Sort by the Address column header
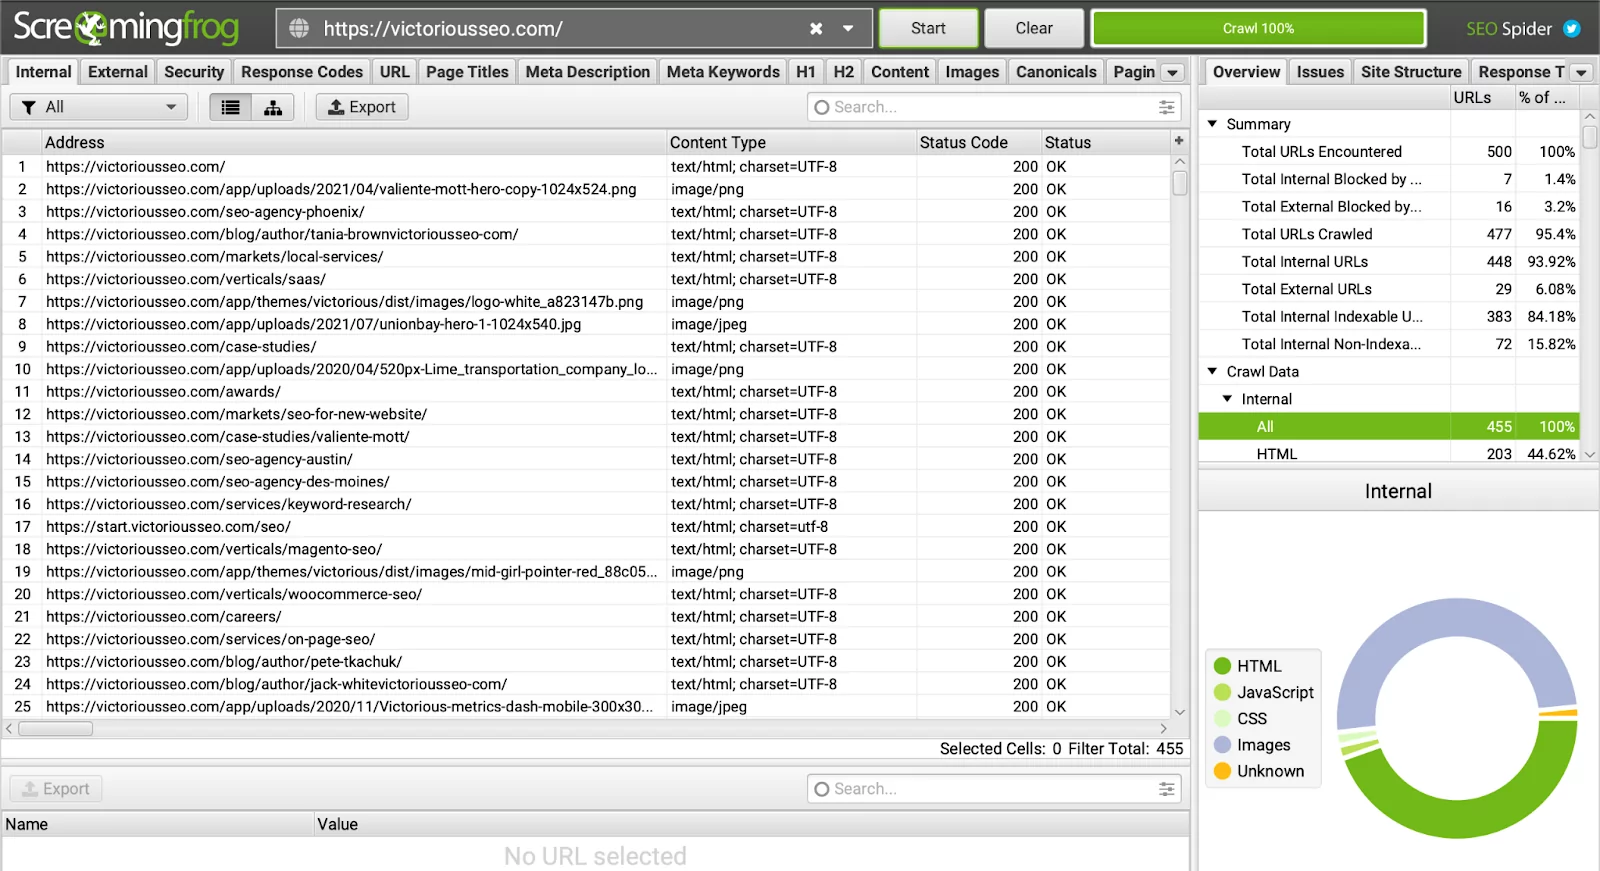 tap(354, 142)
